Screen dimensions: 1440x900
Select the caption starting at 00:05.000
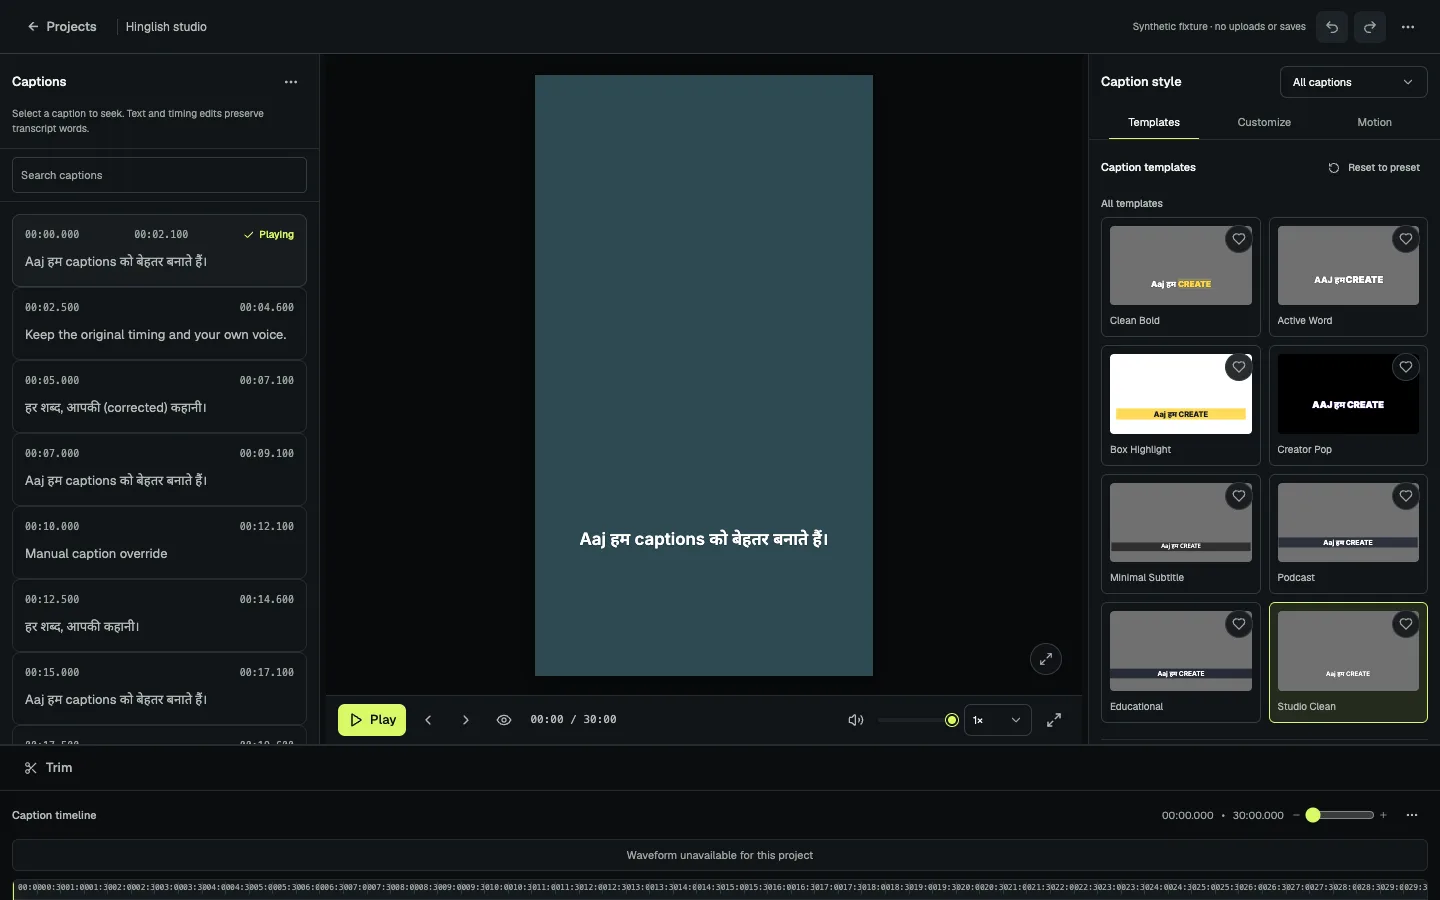click(159, 396)
